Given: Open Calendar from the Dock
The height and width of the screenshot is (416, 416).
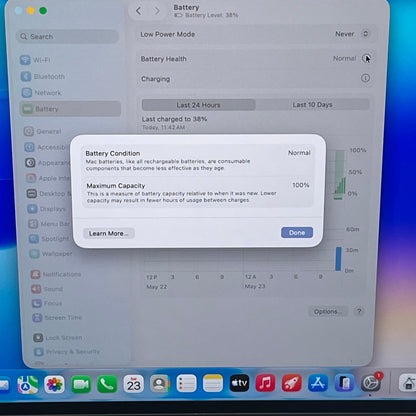Looking at the screenshot, I should point(133,384).
